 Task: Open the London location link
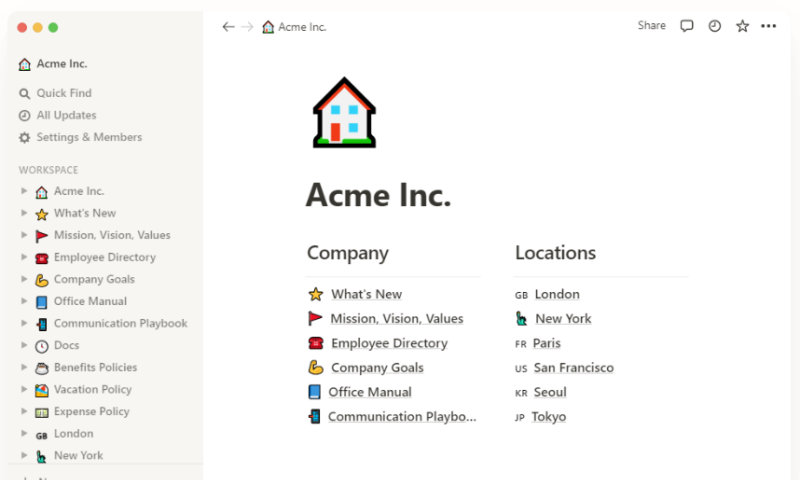(557, 294)
